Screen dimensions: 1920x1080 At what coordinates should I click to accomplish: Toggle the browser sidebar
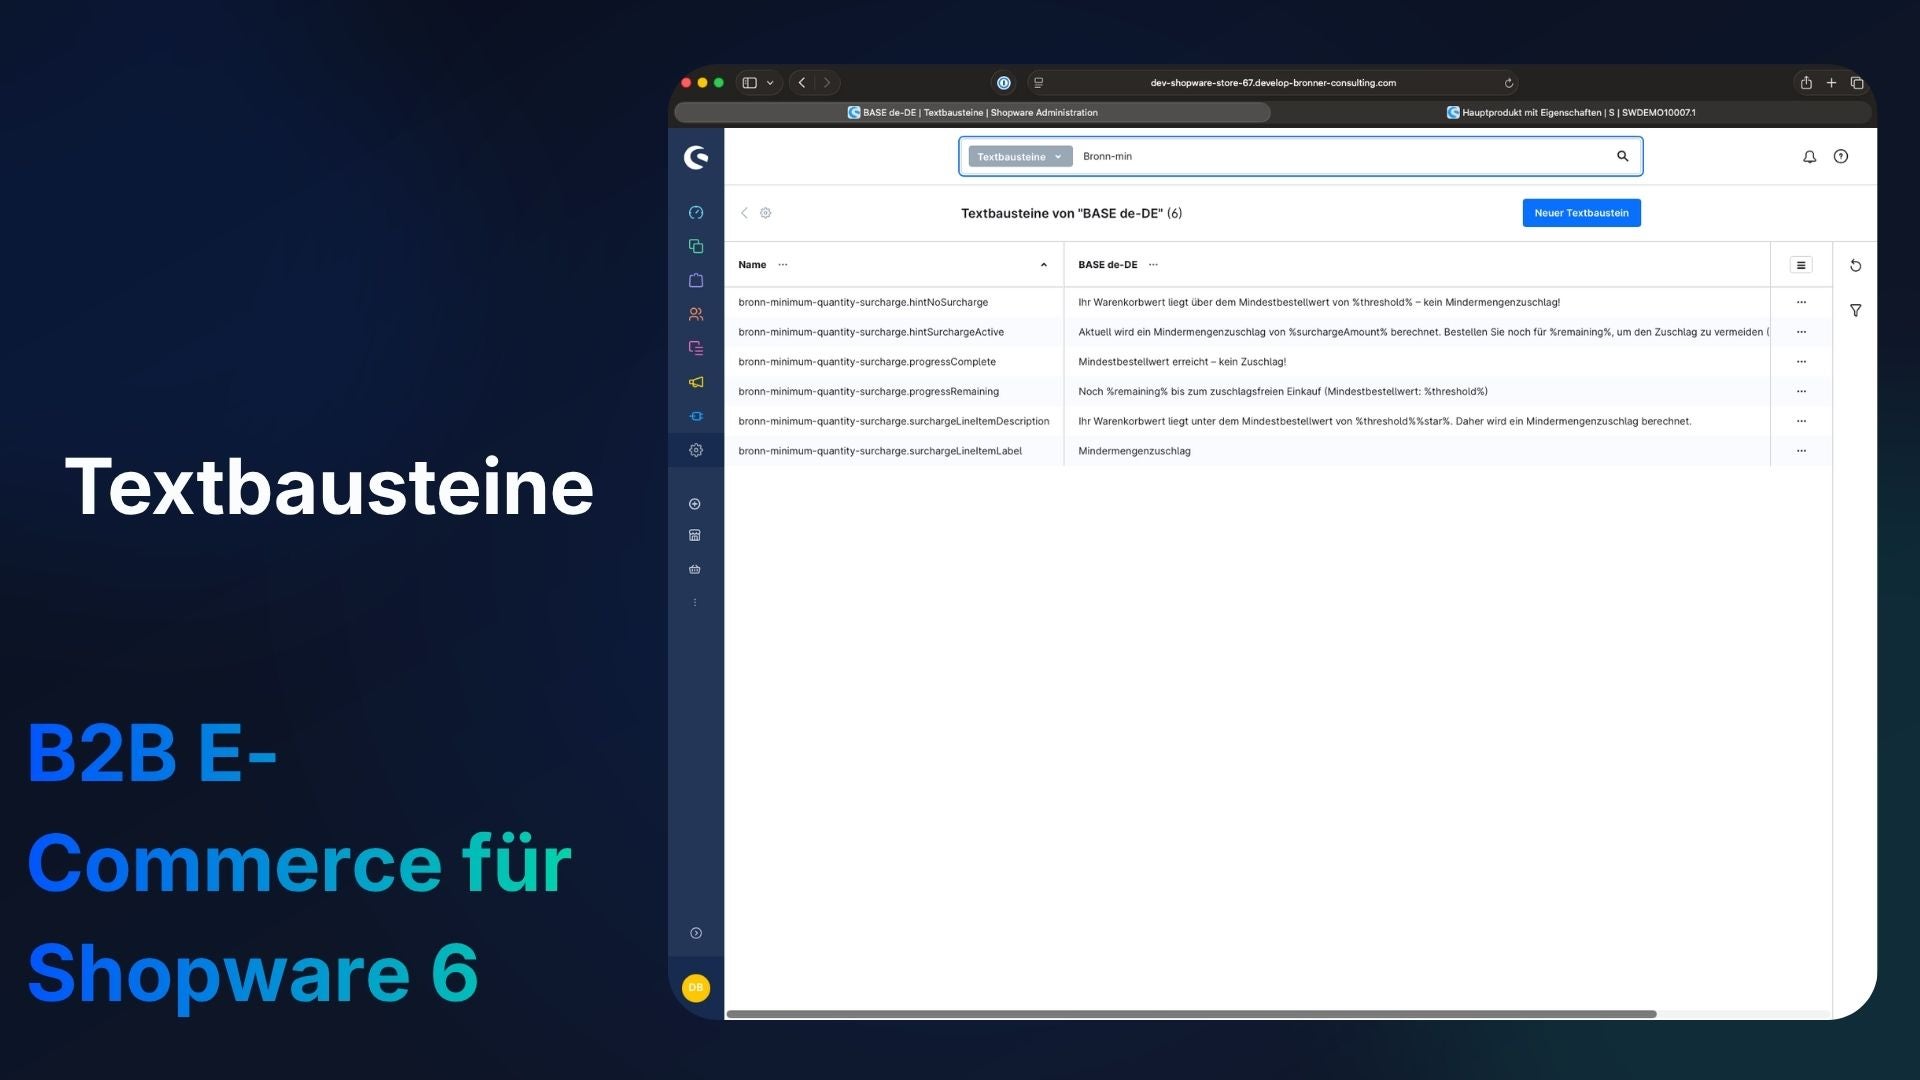click(x=750, y=83)
